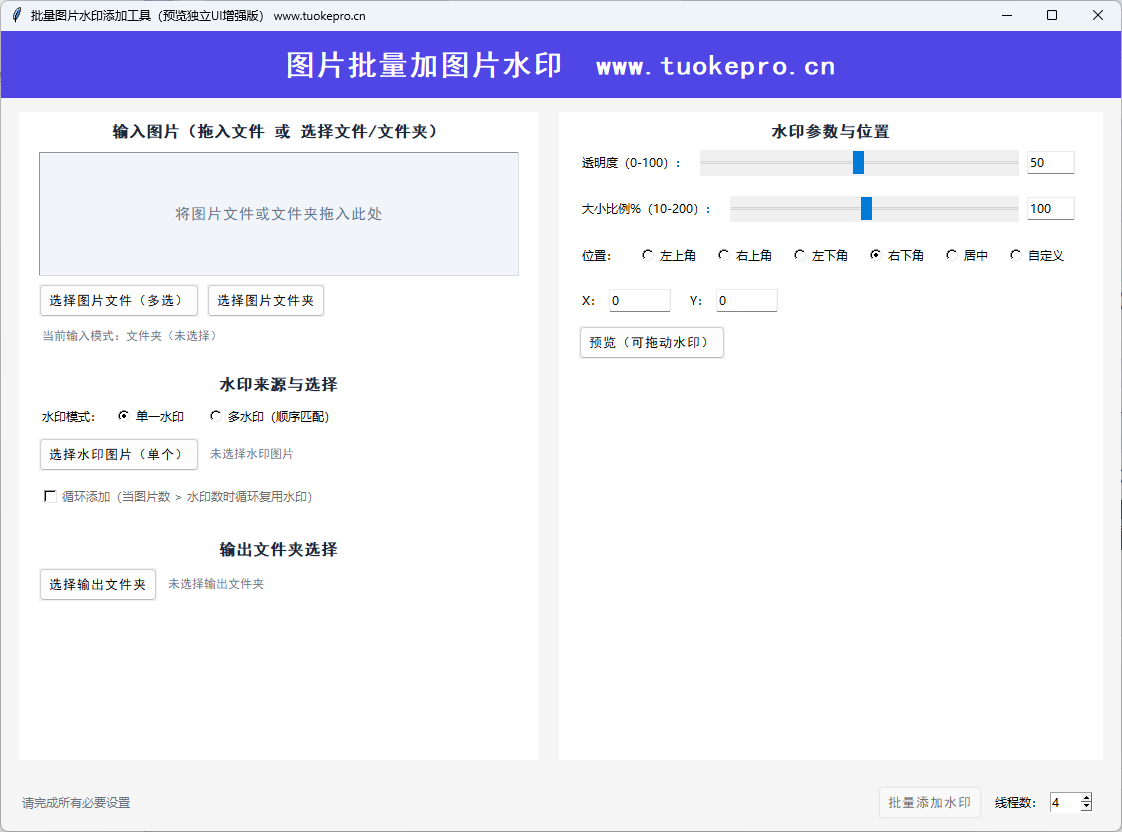
Task: Click the 大小比例% slider handle
Action: [x=866, y=208]
